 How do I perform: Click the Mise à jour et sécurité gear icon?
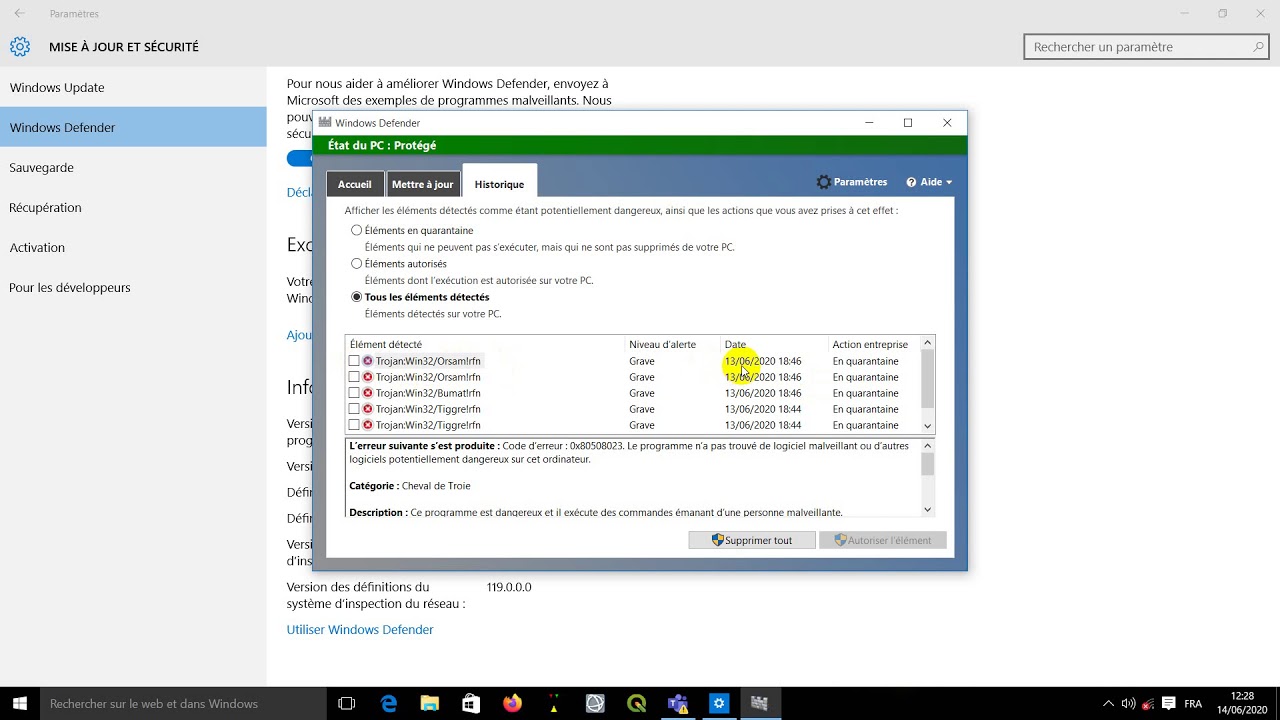click(x=20, y=47)
